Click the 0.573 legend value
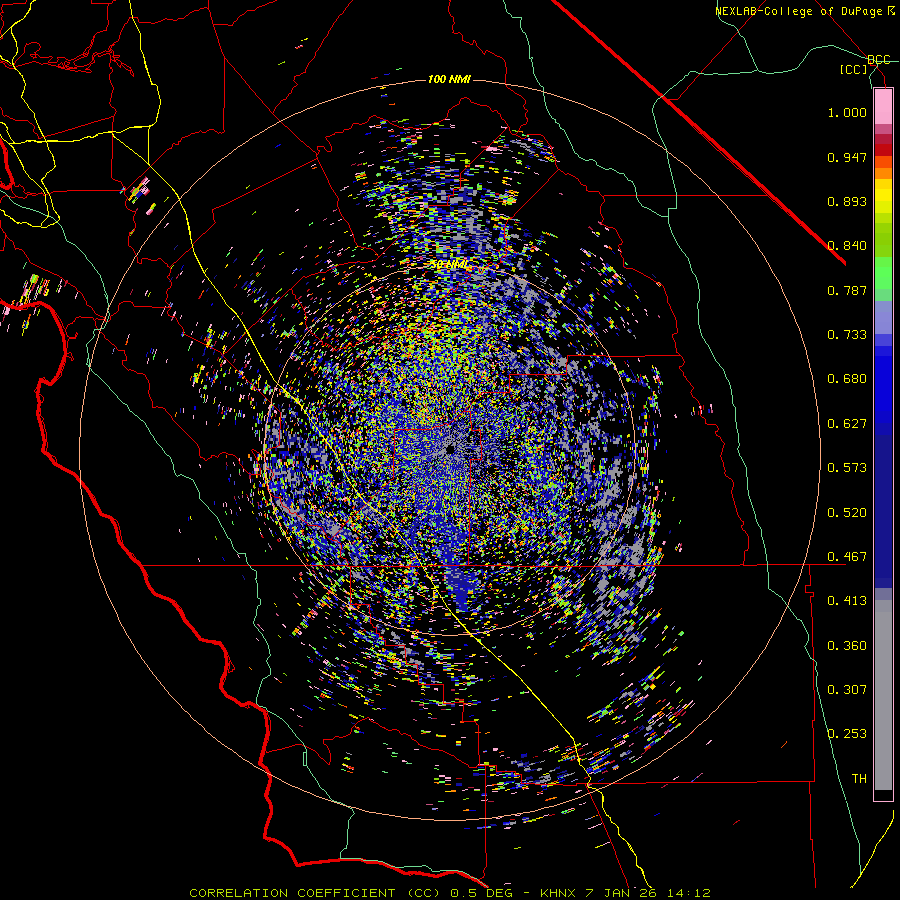Screen dimensions: 900x900 point(847,468)
